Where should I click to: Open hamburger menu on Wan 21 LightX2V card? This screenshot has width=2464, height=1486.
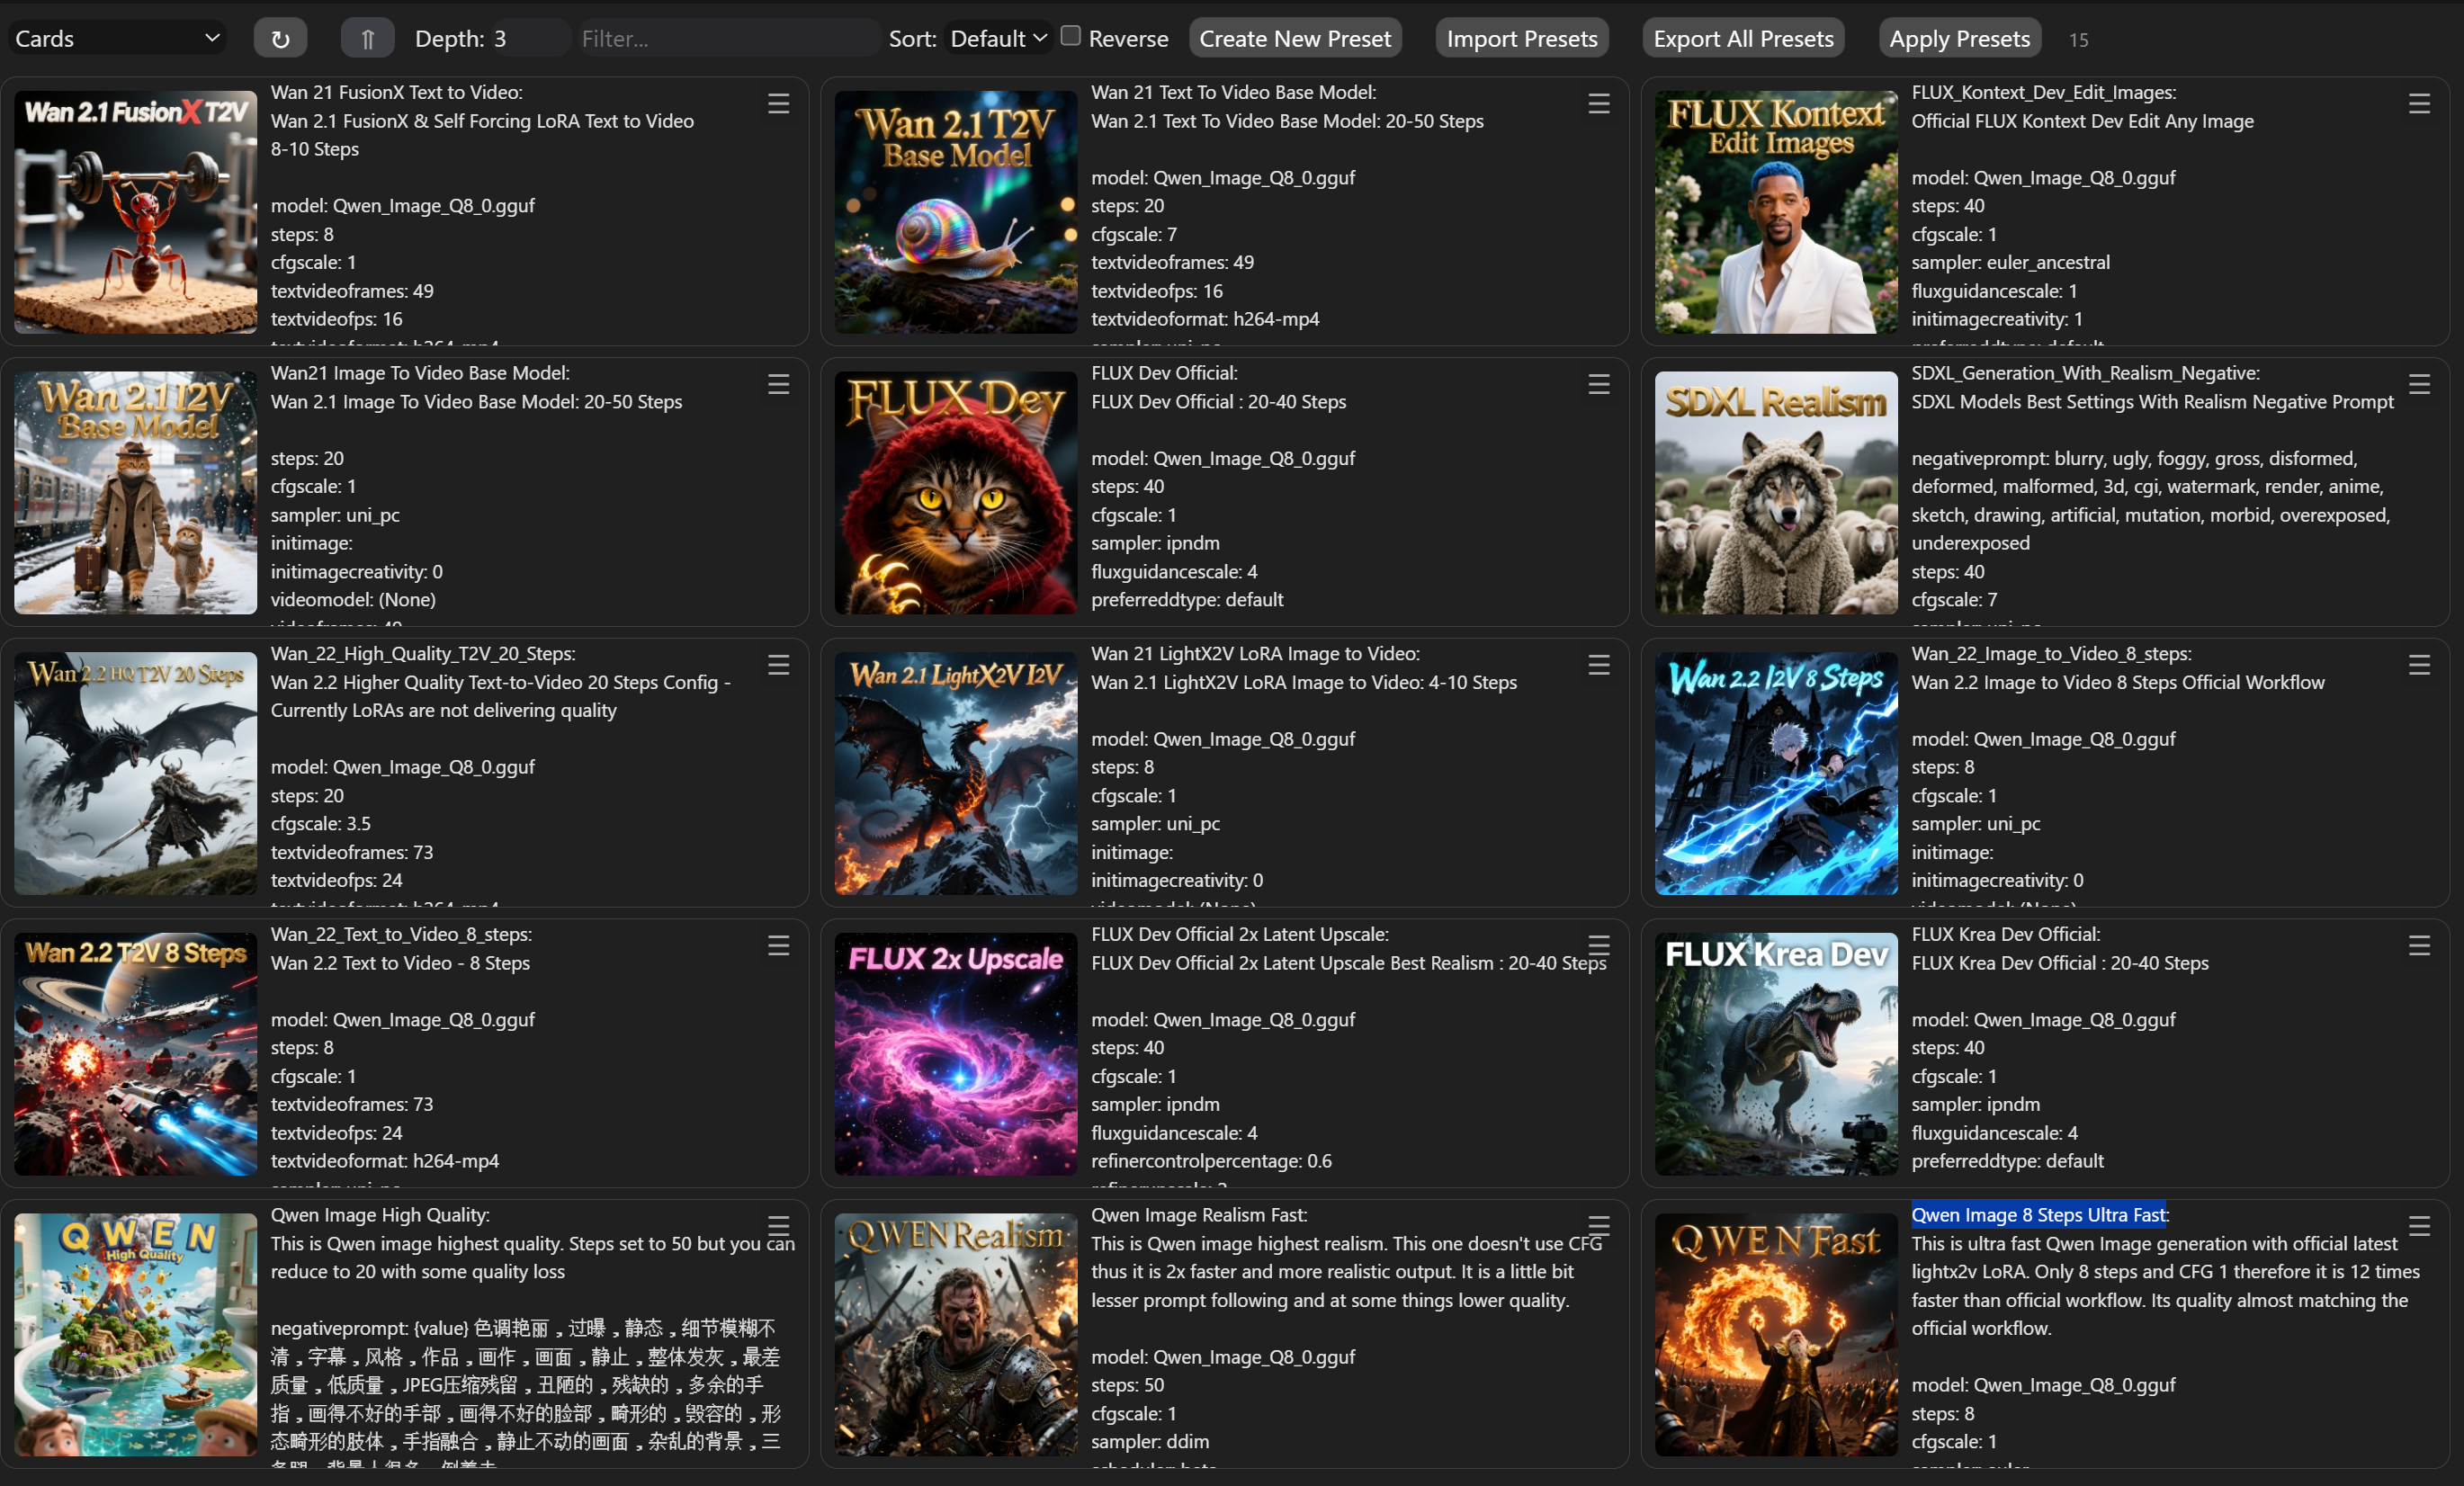1598,666
